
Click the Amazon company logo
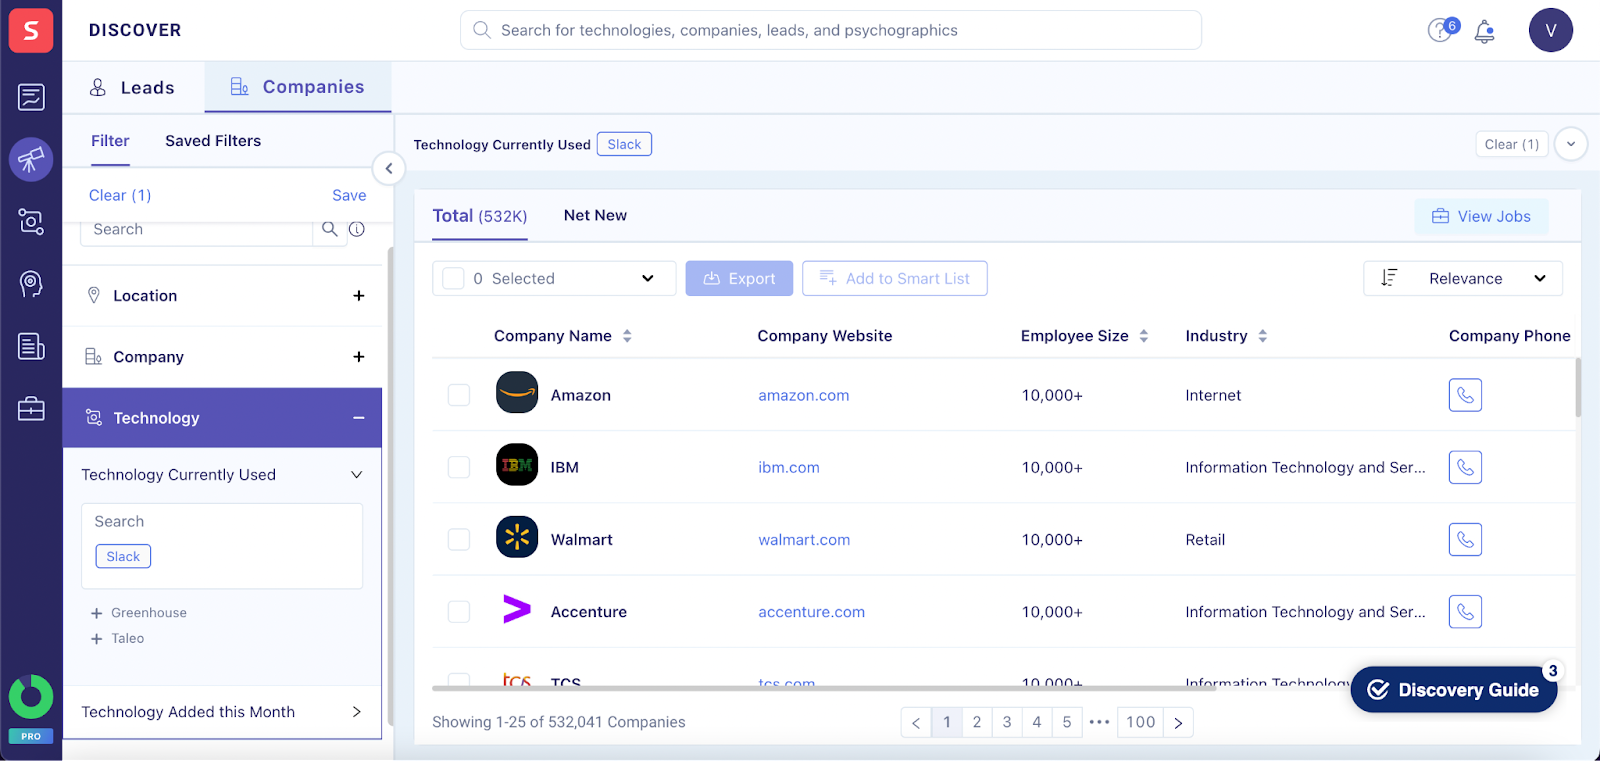517,392
